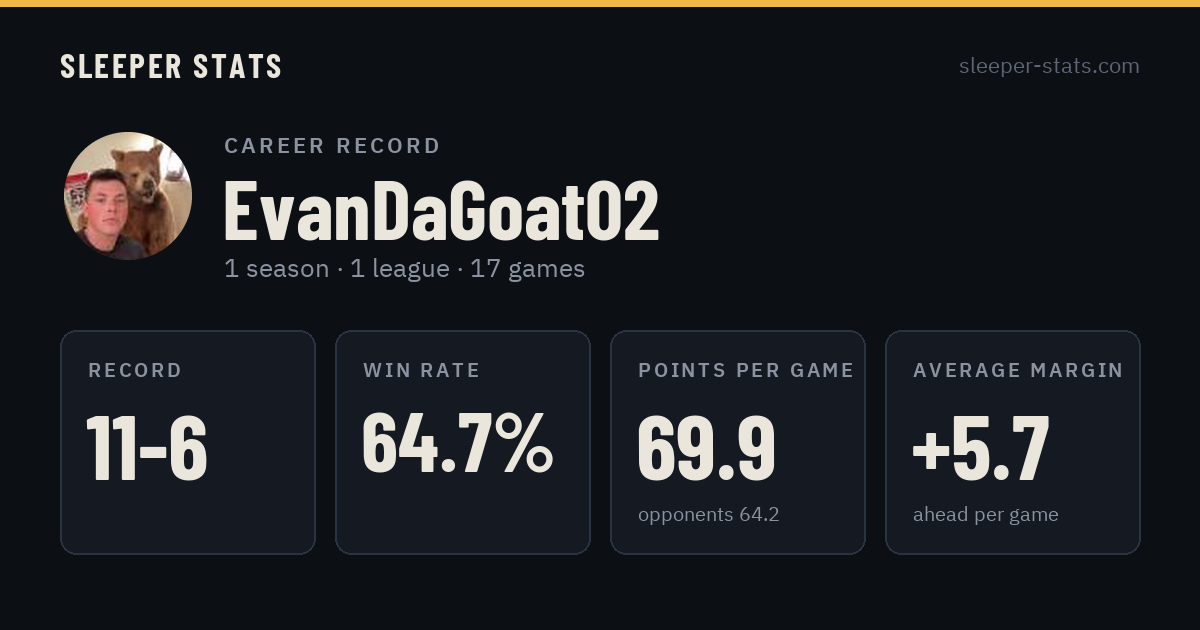Select the EvanDaGoat02 username heading
1200x630 pixels.
(x=441, y=211)
